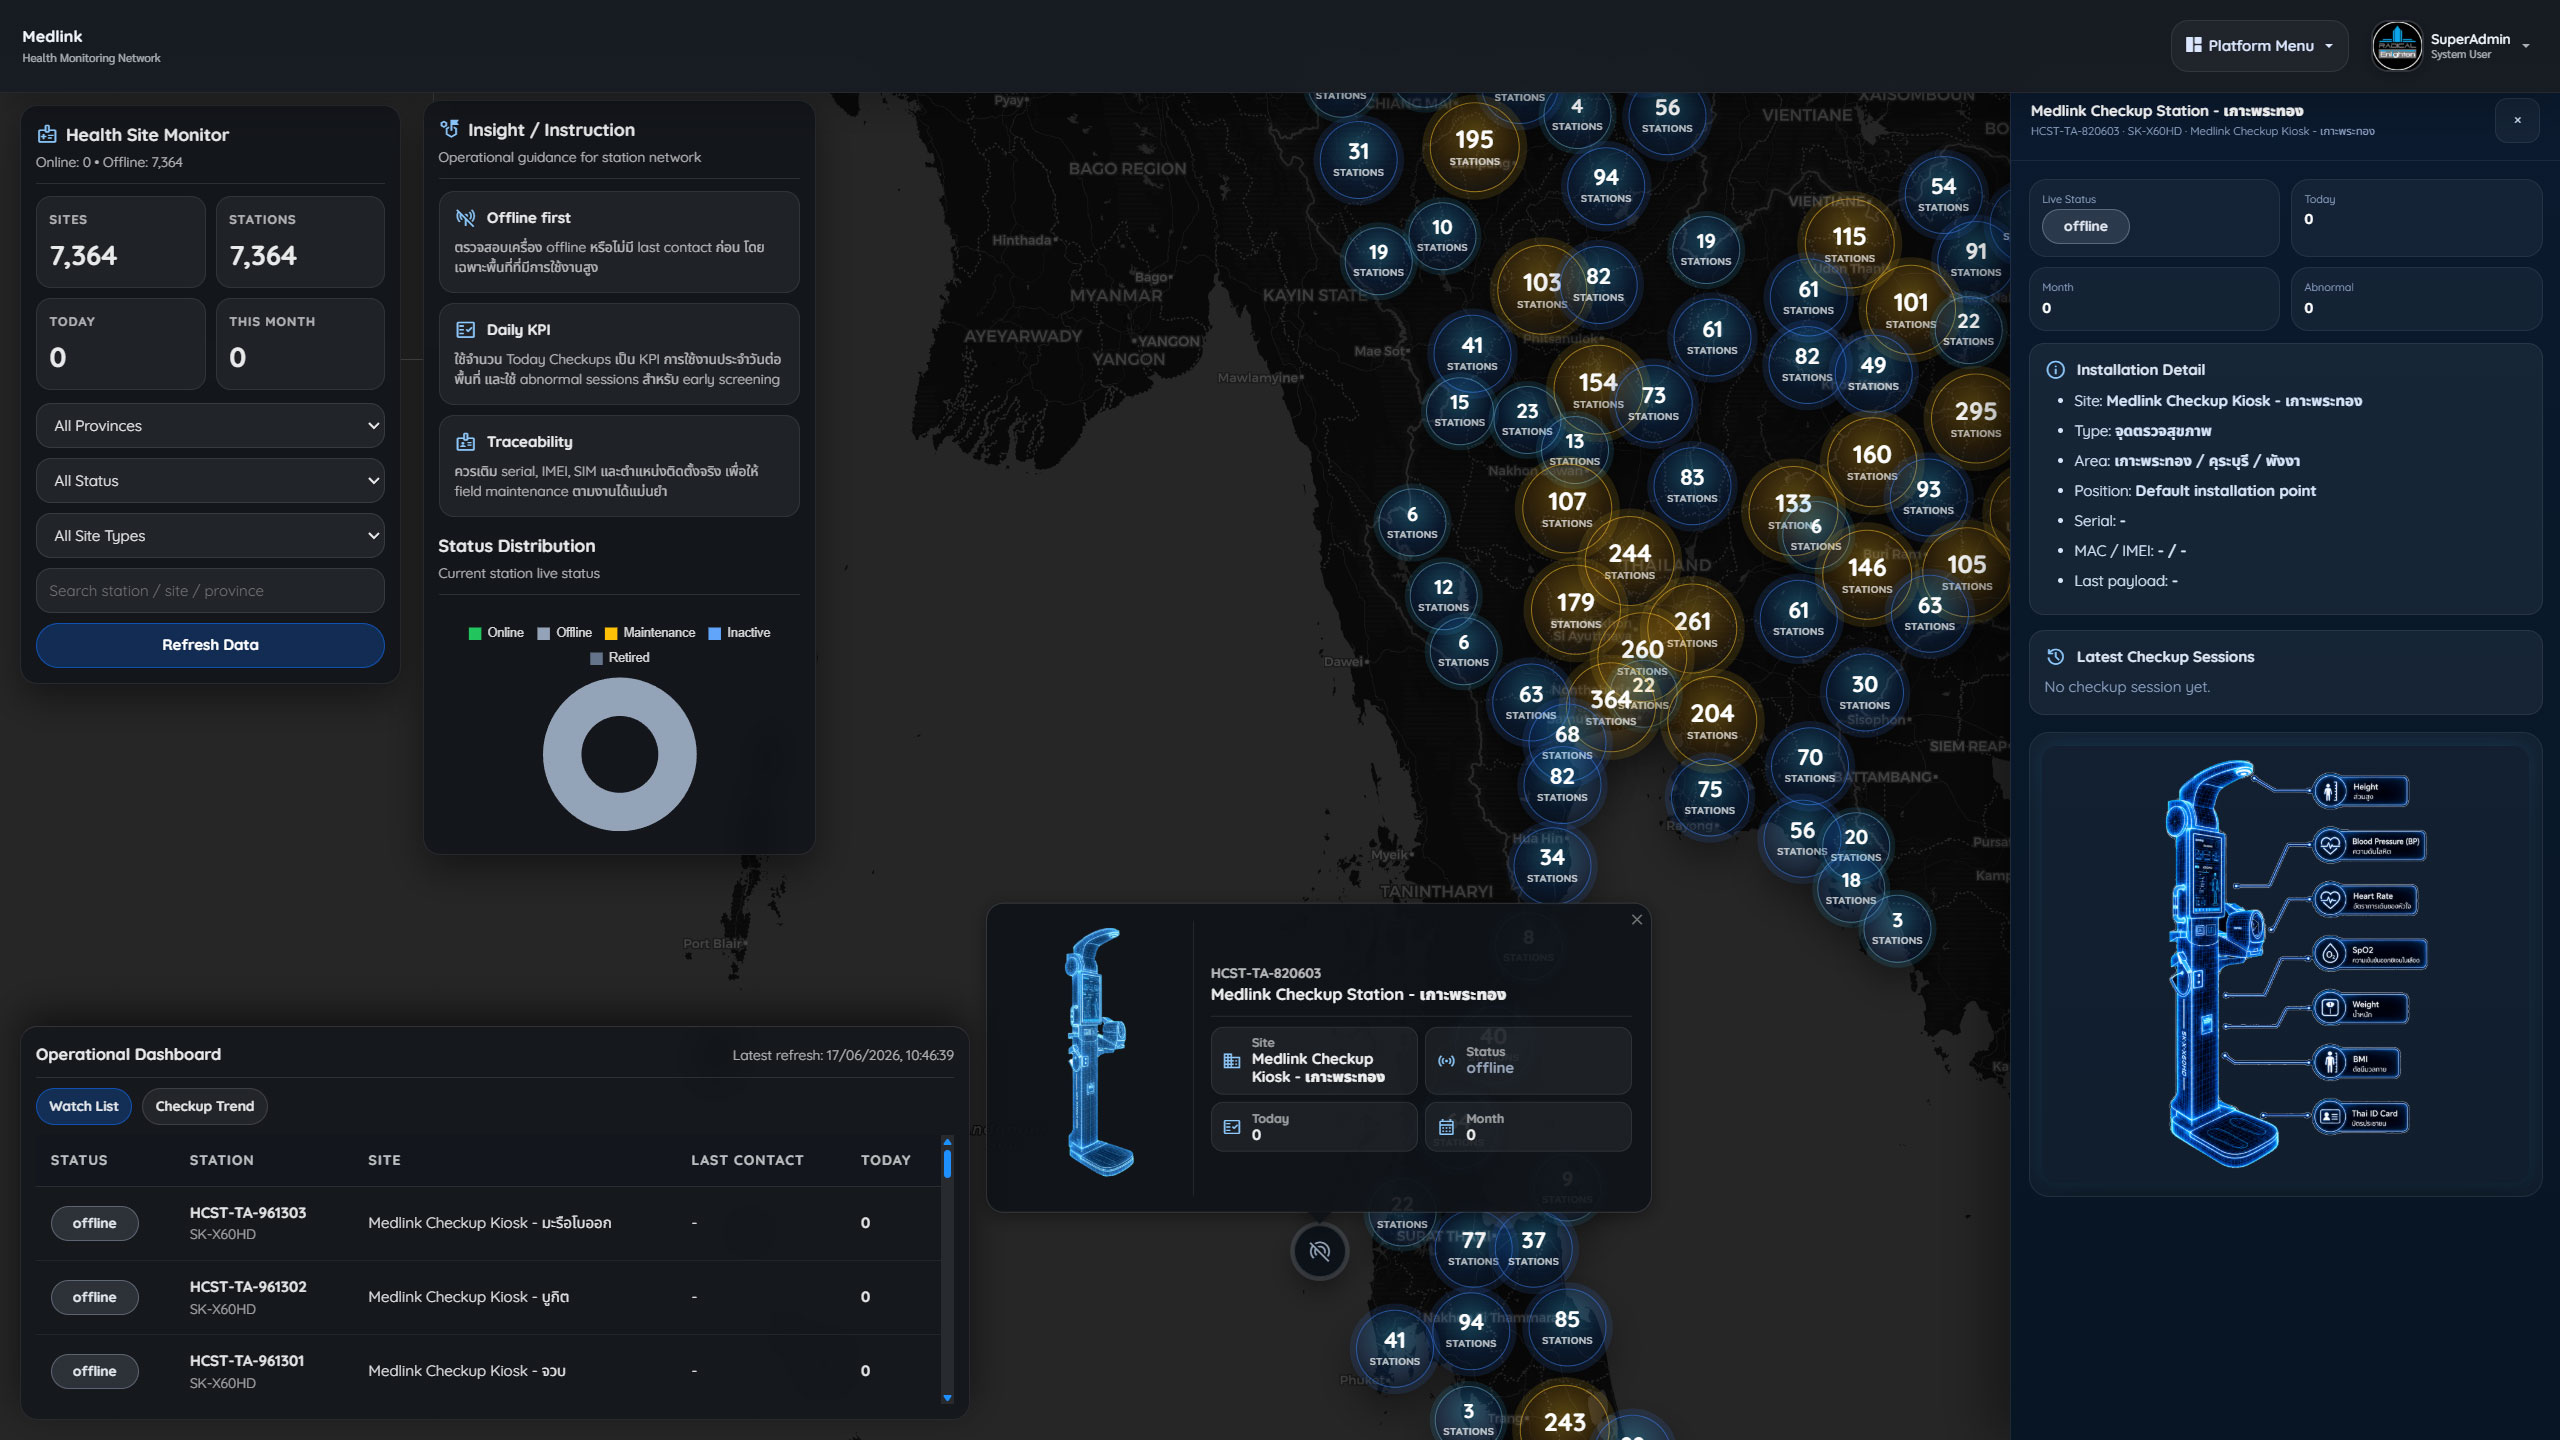Toggle Offline series in chart legend
Screen dimensions: 2560x1440
click(565, 633)
